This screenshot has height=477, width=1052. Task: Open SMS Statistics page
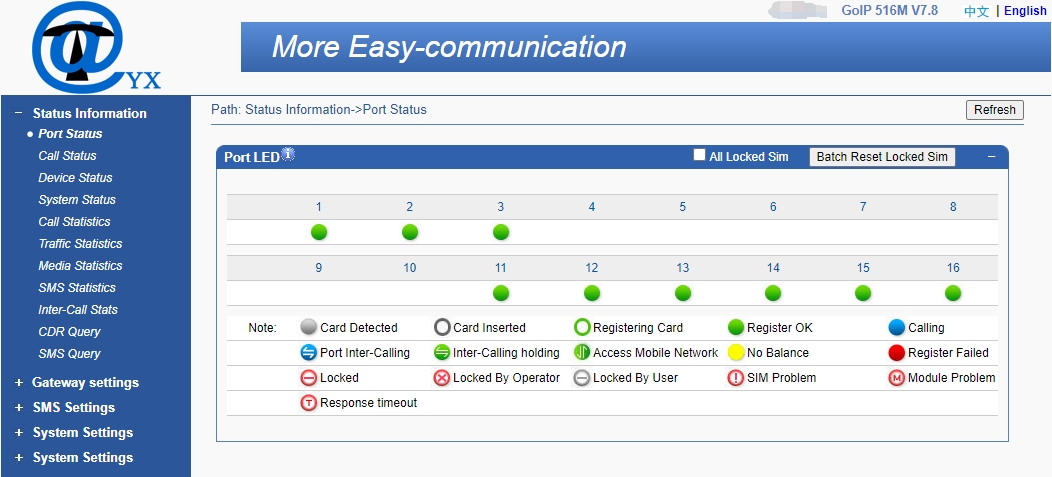tap(77, 288)
